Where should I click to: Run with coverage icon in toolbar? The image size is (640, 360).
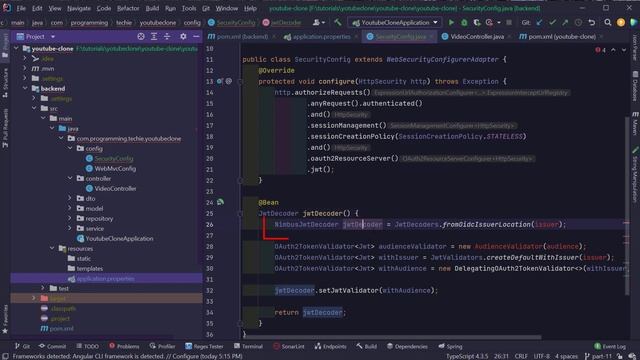[x=477, y=23]
